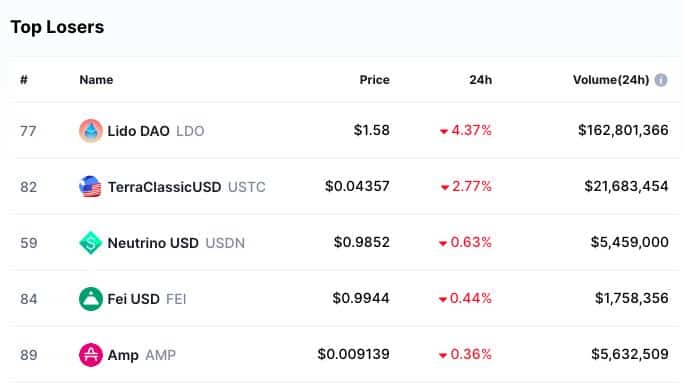Click the Neutrino USD green diamond icon
Screen dimensions: 684x388
[x=91, y=243]
